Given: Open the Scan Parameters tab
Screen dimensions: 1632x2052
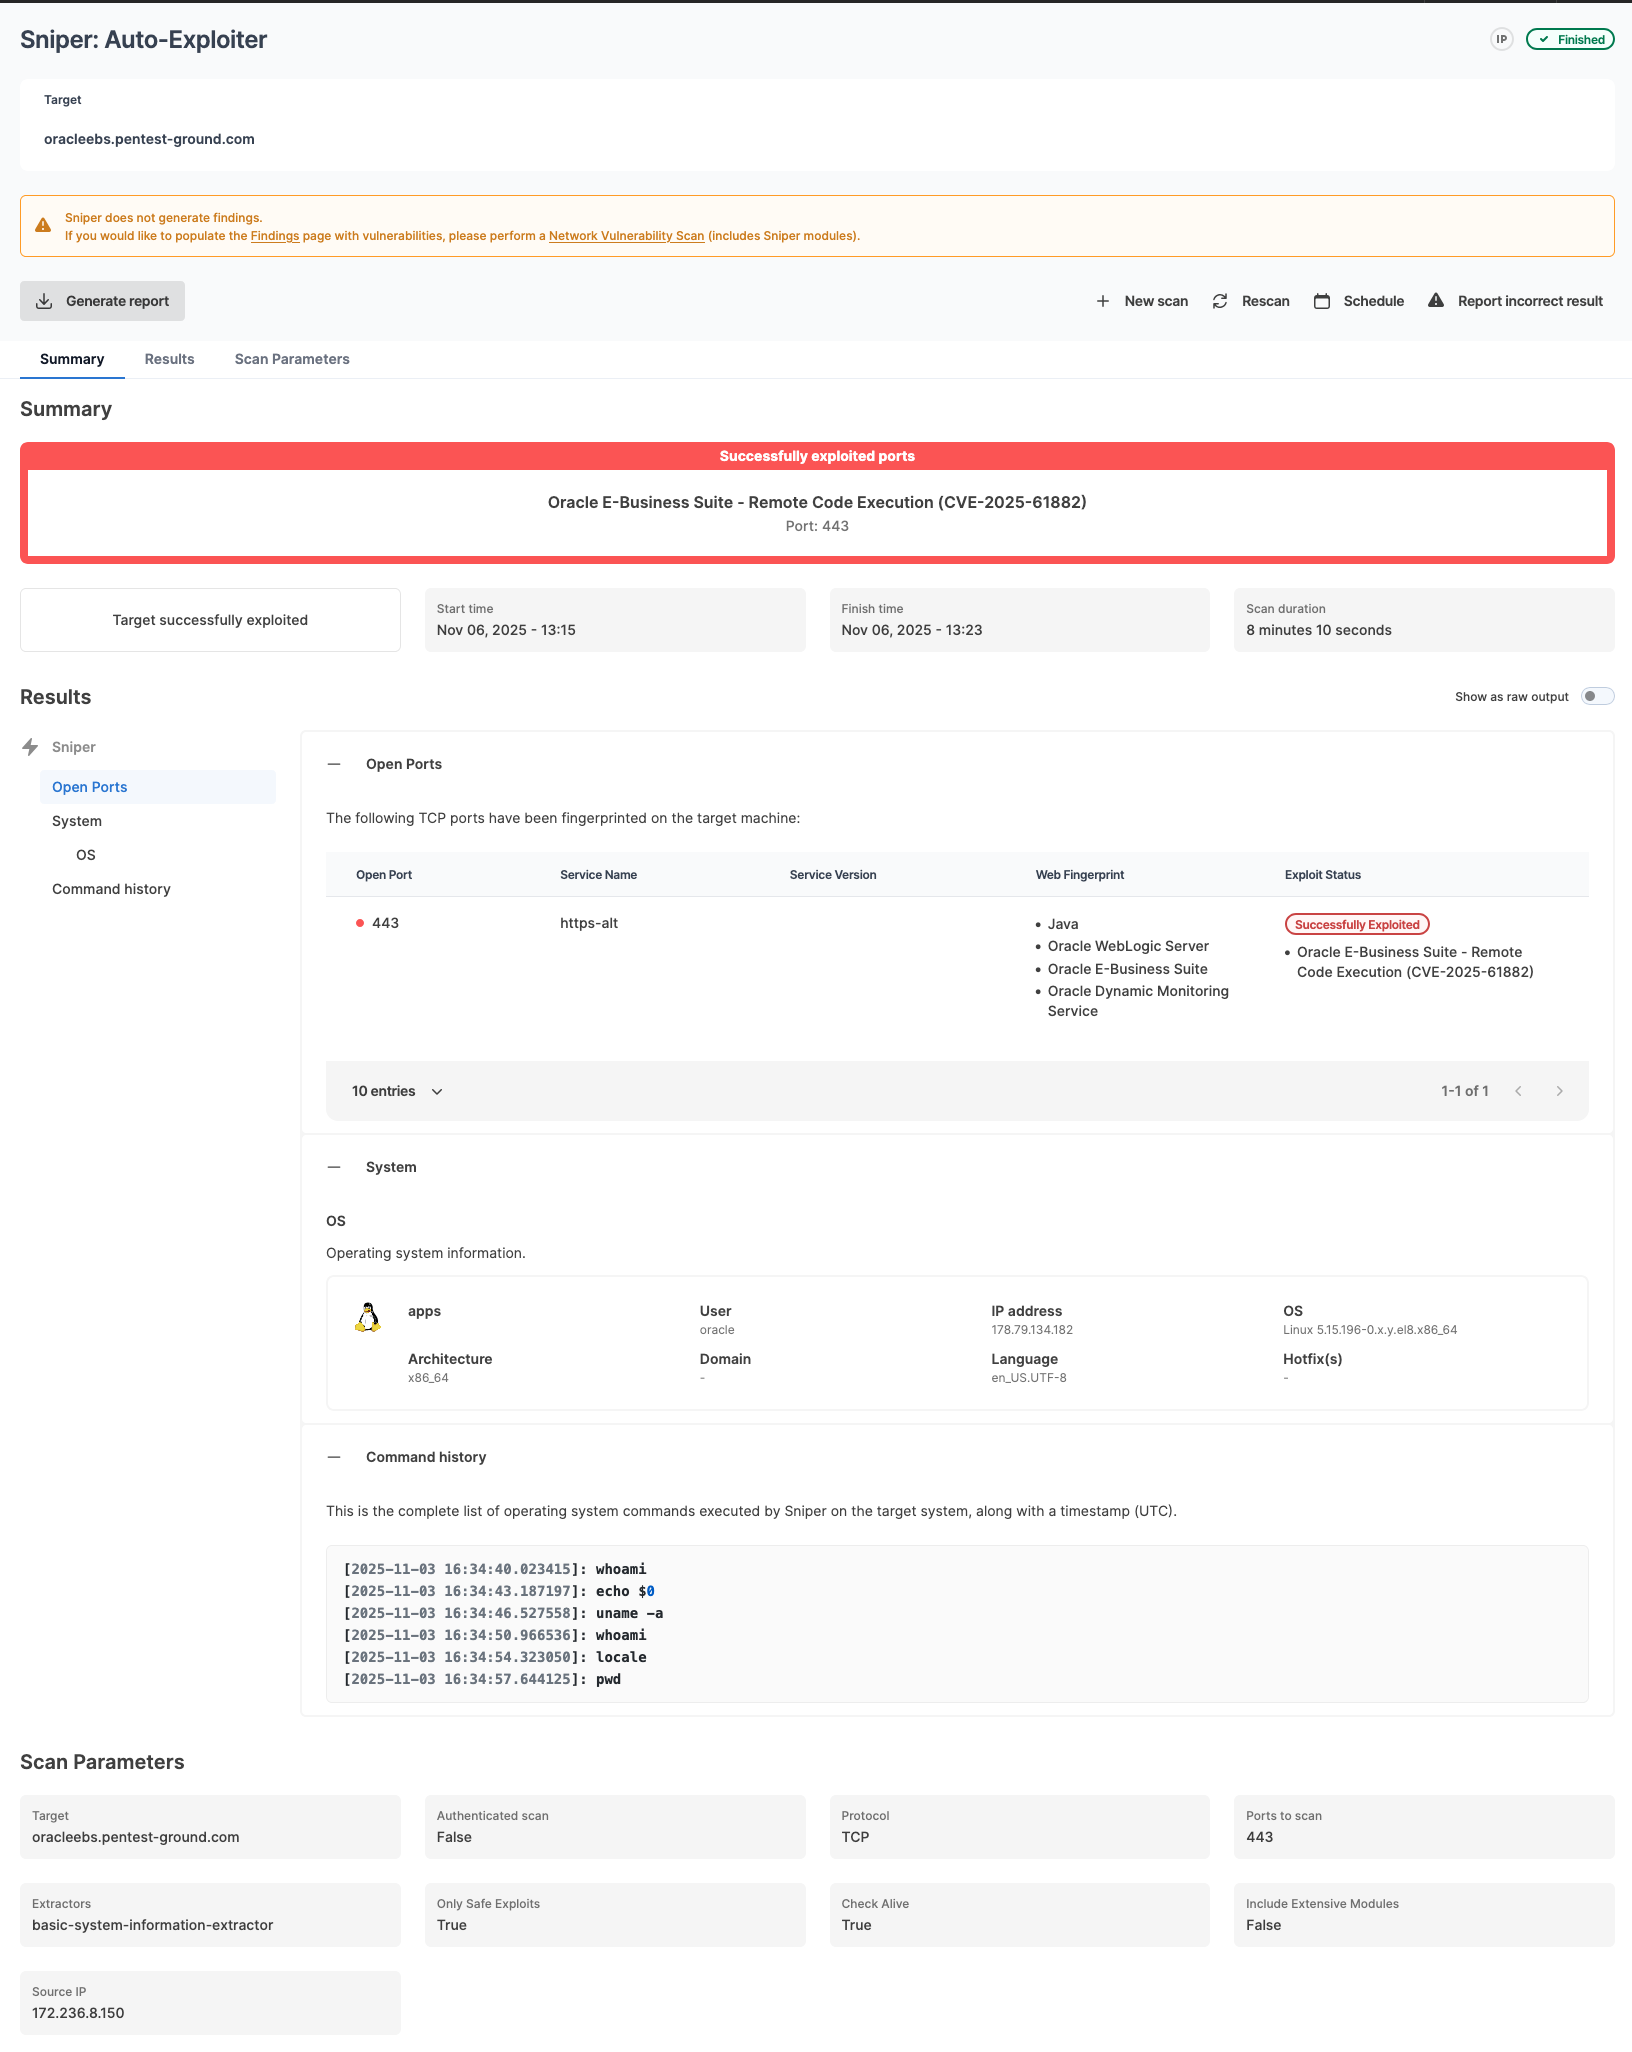Looking at the screenshot, I should point(292,359).
